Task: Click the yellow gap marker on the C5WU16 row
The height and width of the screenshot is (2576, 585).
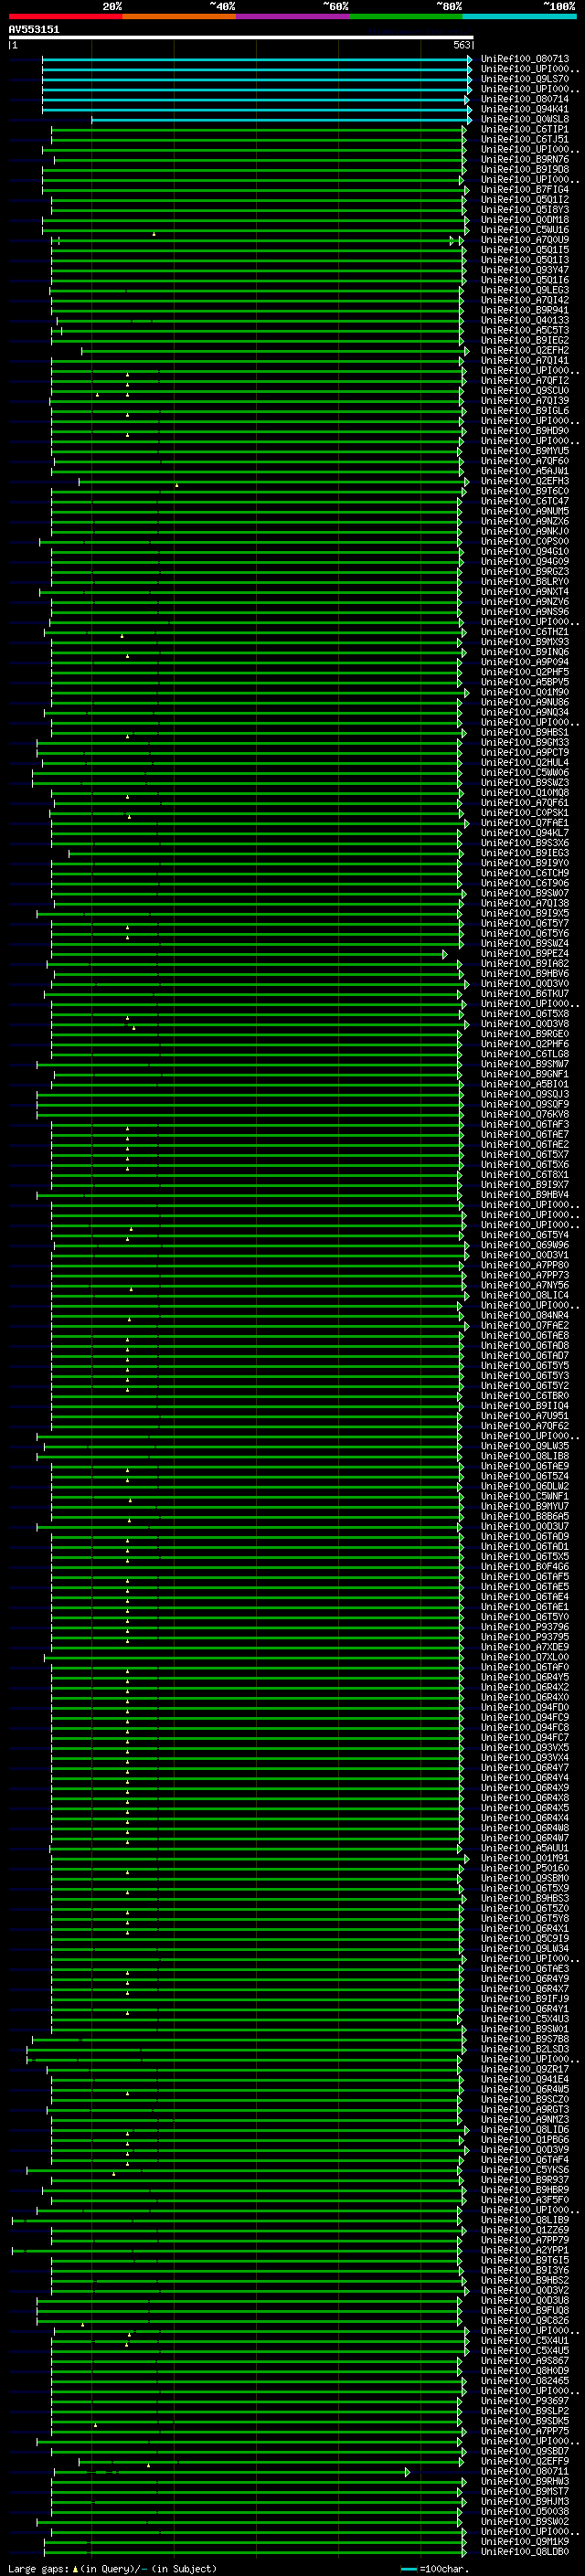Action: [x=154, y=234]
